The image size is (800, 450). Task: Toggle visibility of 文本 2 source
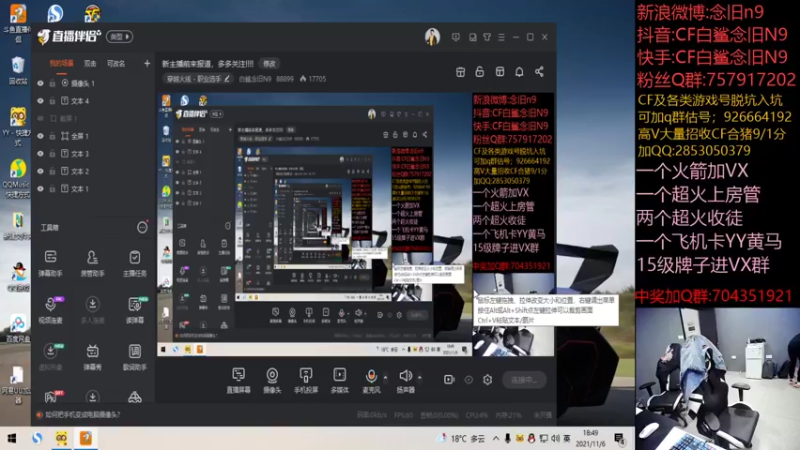point(40,171)
